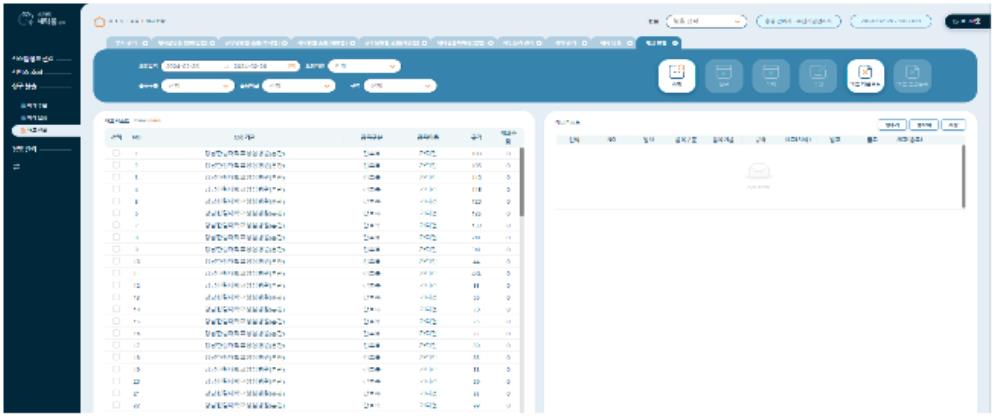Image resolution: width=994 pixels, height=416 pixels.
Task: Click the dimmed button just before the orange-X document button
Action: point(818,76)
